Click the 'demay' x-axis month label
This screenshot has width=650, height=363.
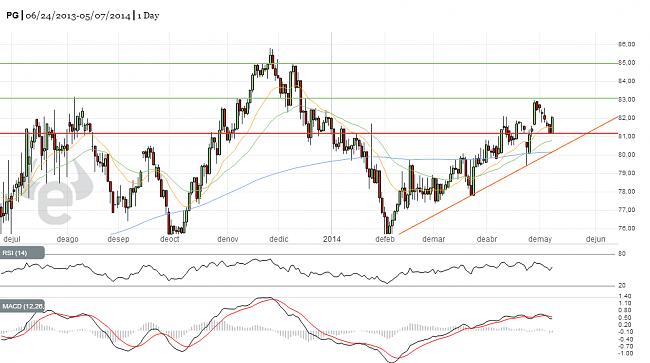540,239
